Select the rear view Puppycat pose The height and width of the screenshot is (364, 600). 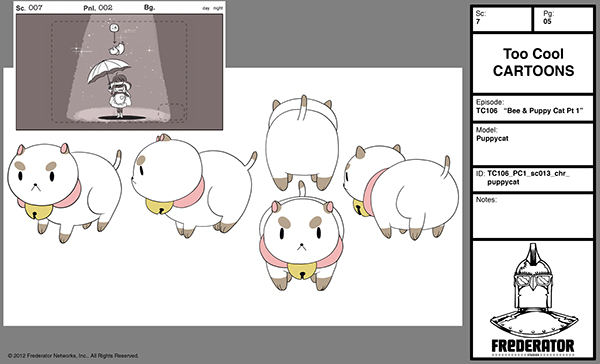pos(302,143)
